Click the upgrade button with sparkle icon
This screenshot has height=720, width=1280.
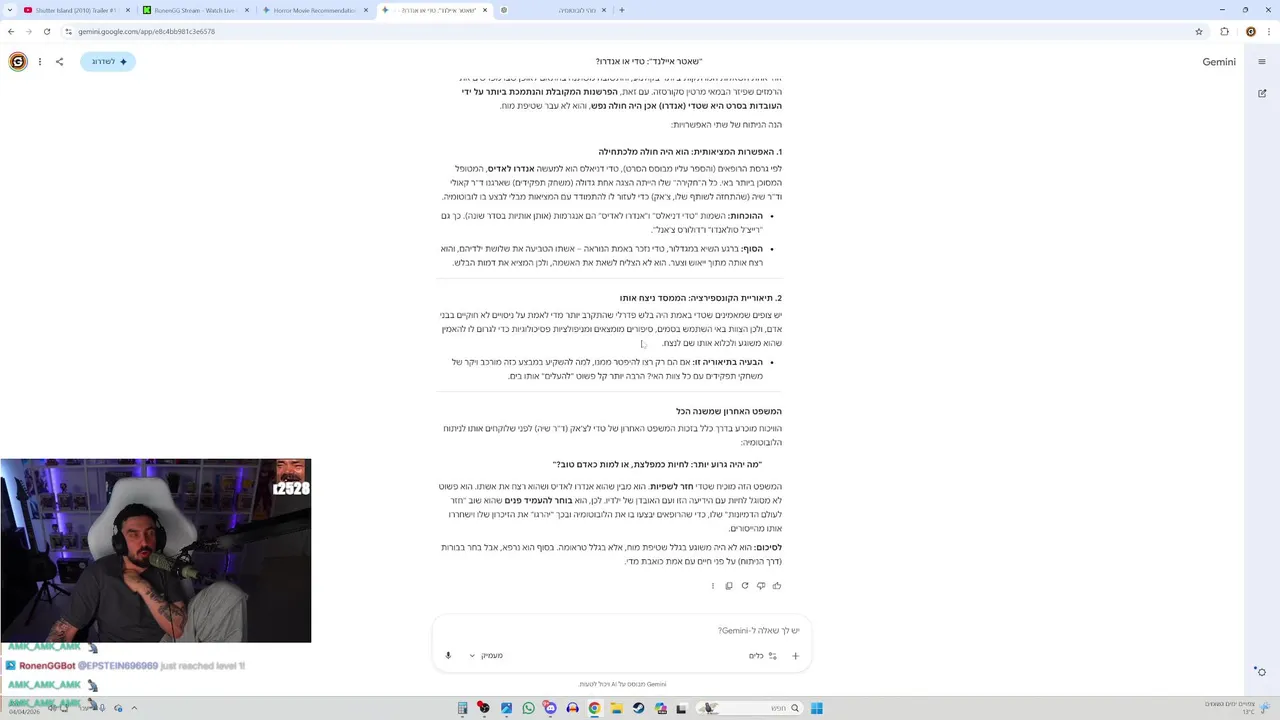click(108, 62)
